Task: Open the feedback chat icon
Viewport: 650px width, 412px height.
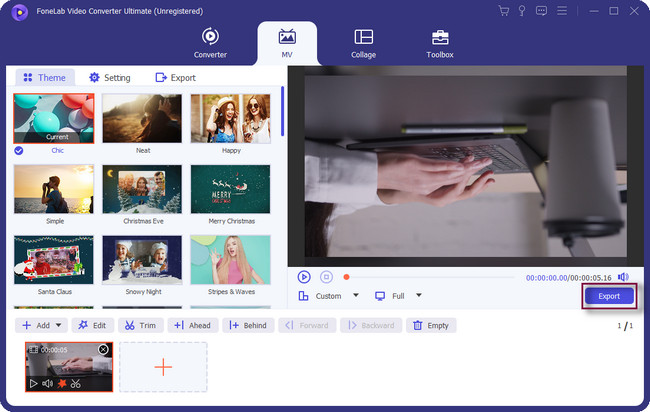Action: (x=541, y=11)
